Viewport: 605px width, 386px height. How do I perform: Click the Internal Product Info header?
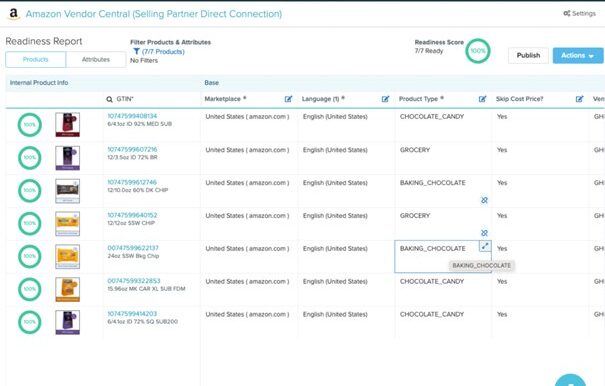(x=39, y=83)
